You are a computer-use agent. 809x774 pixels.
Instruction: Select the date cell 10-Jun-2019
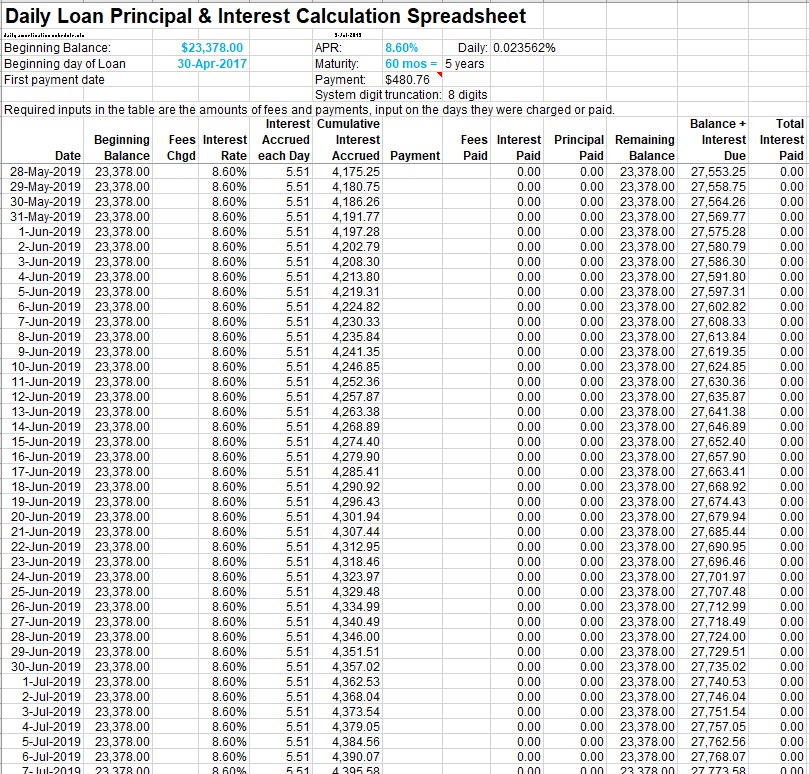[x=46, y=366]
